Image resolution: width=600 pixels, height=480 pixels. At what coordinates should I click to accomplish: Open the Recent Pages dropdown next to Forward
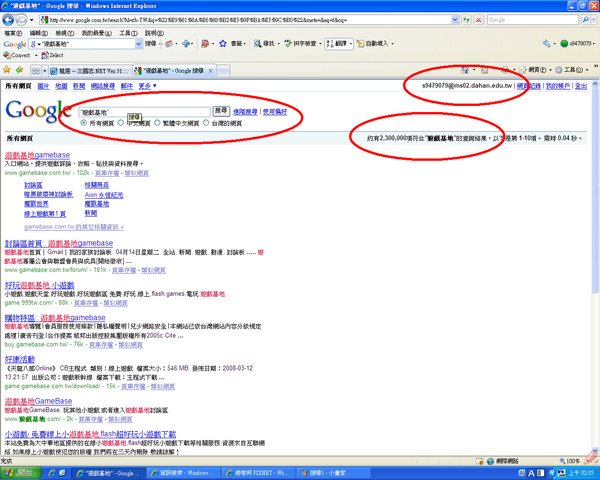pos(31,20)
